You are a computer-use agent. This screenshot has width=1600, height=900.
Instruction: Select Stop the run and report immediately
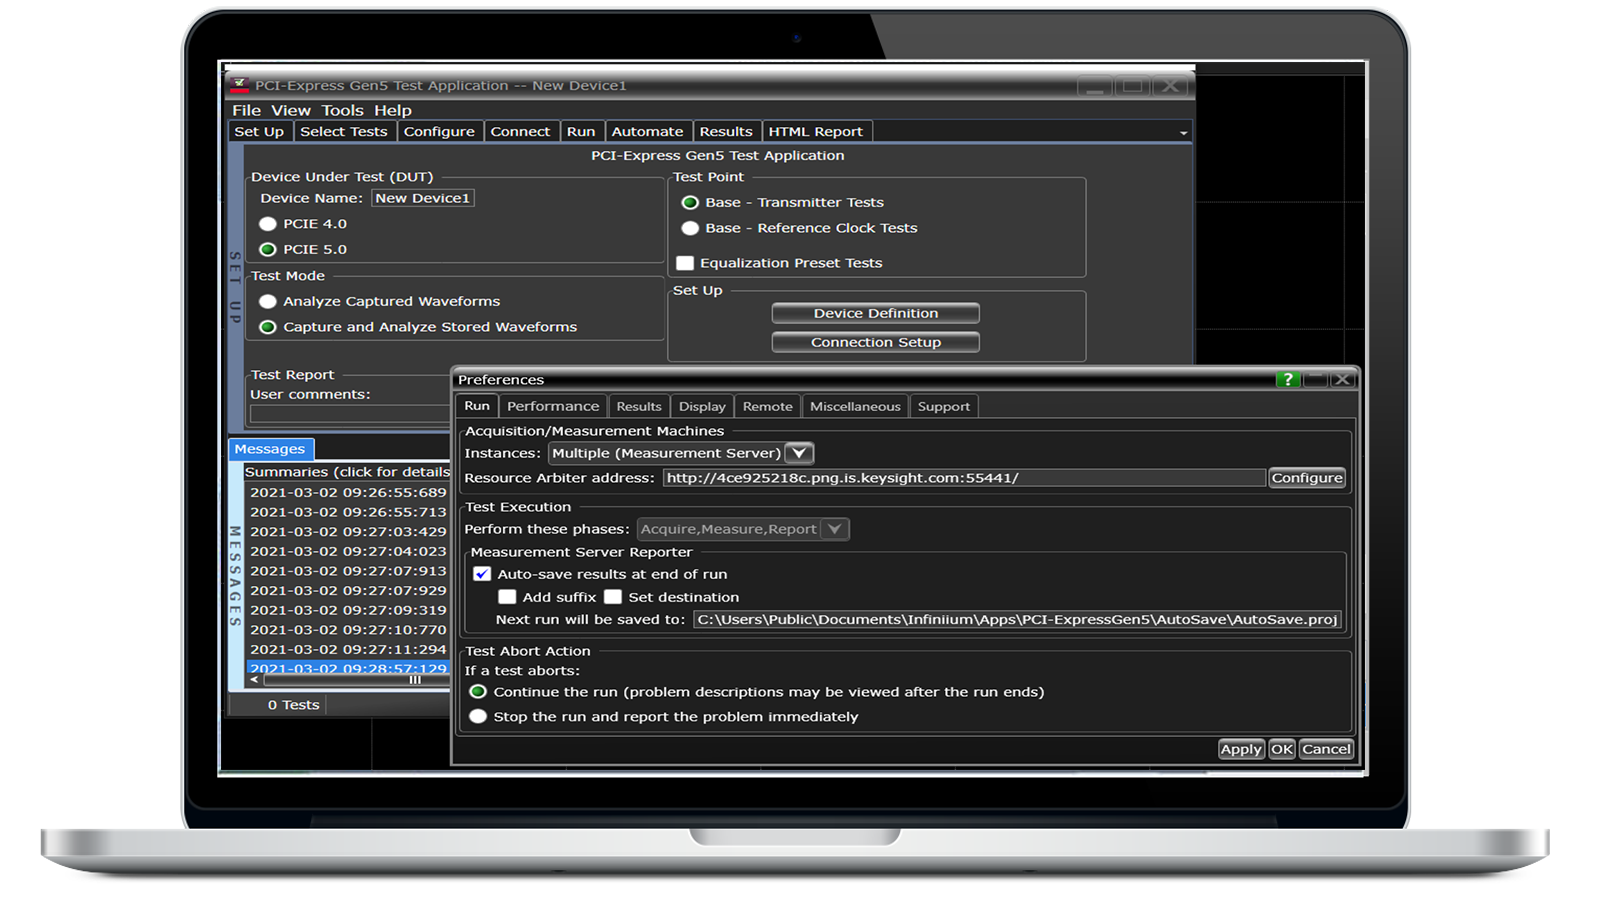[x=478, y=716]
